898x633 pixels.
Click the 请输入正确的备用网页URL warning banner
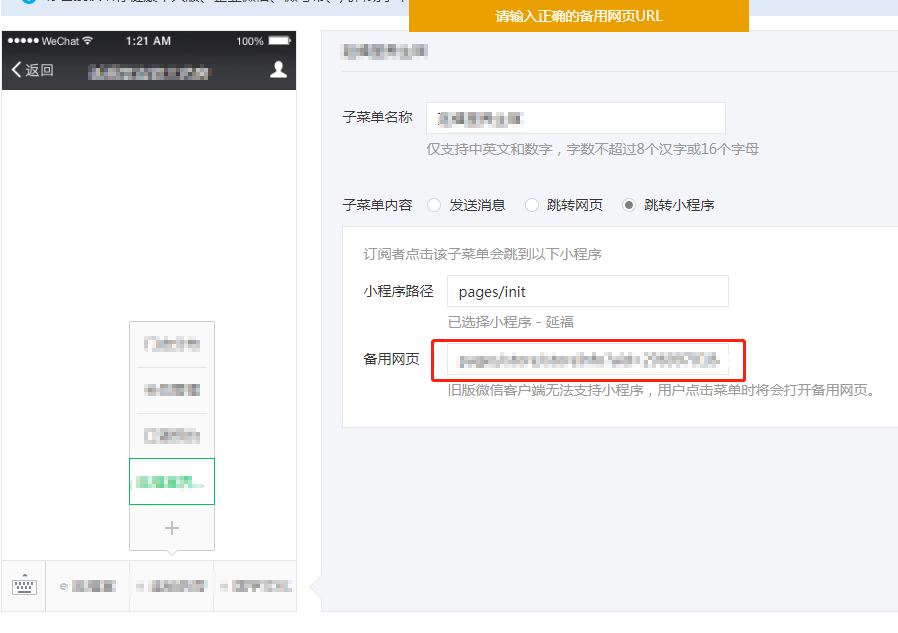(x=578, y=15)
